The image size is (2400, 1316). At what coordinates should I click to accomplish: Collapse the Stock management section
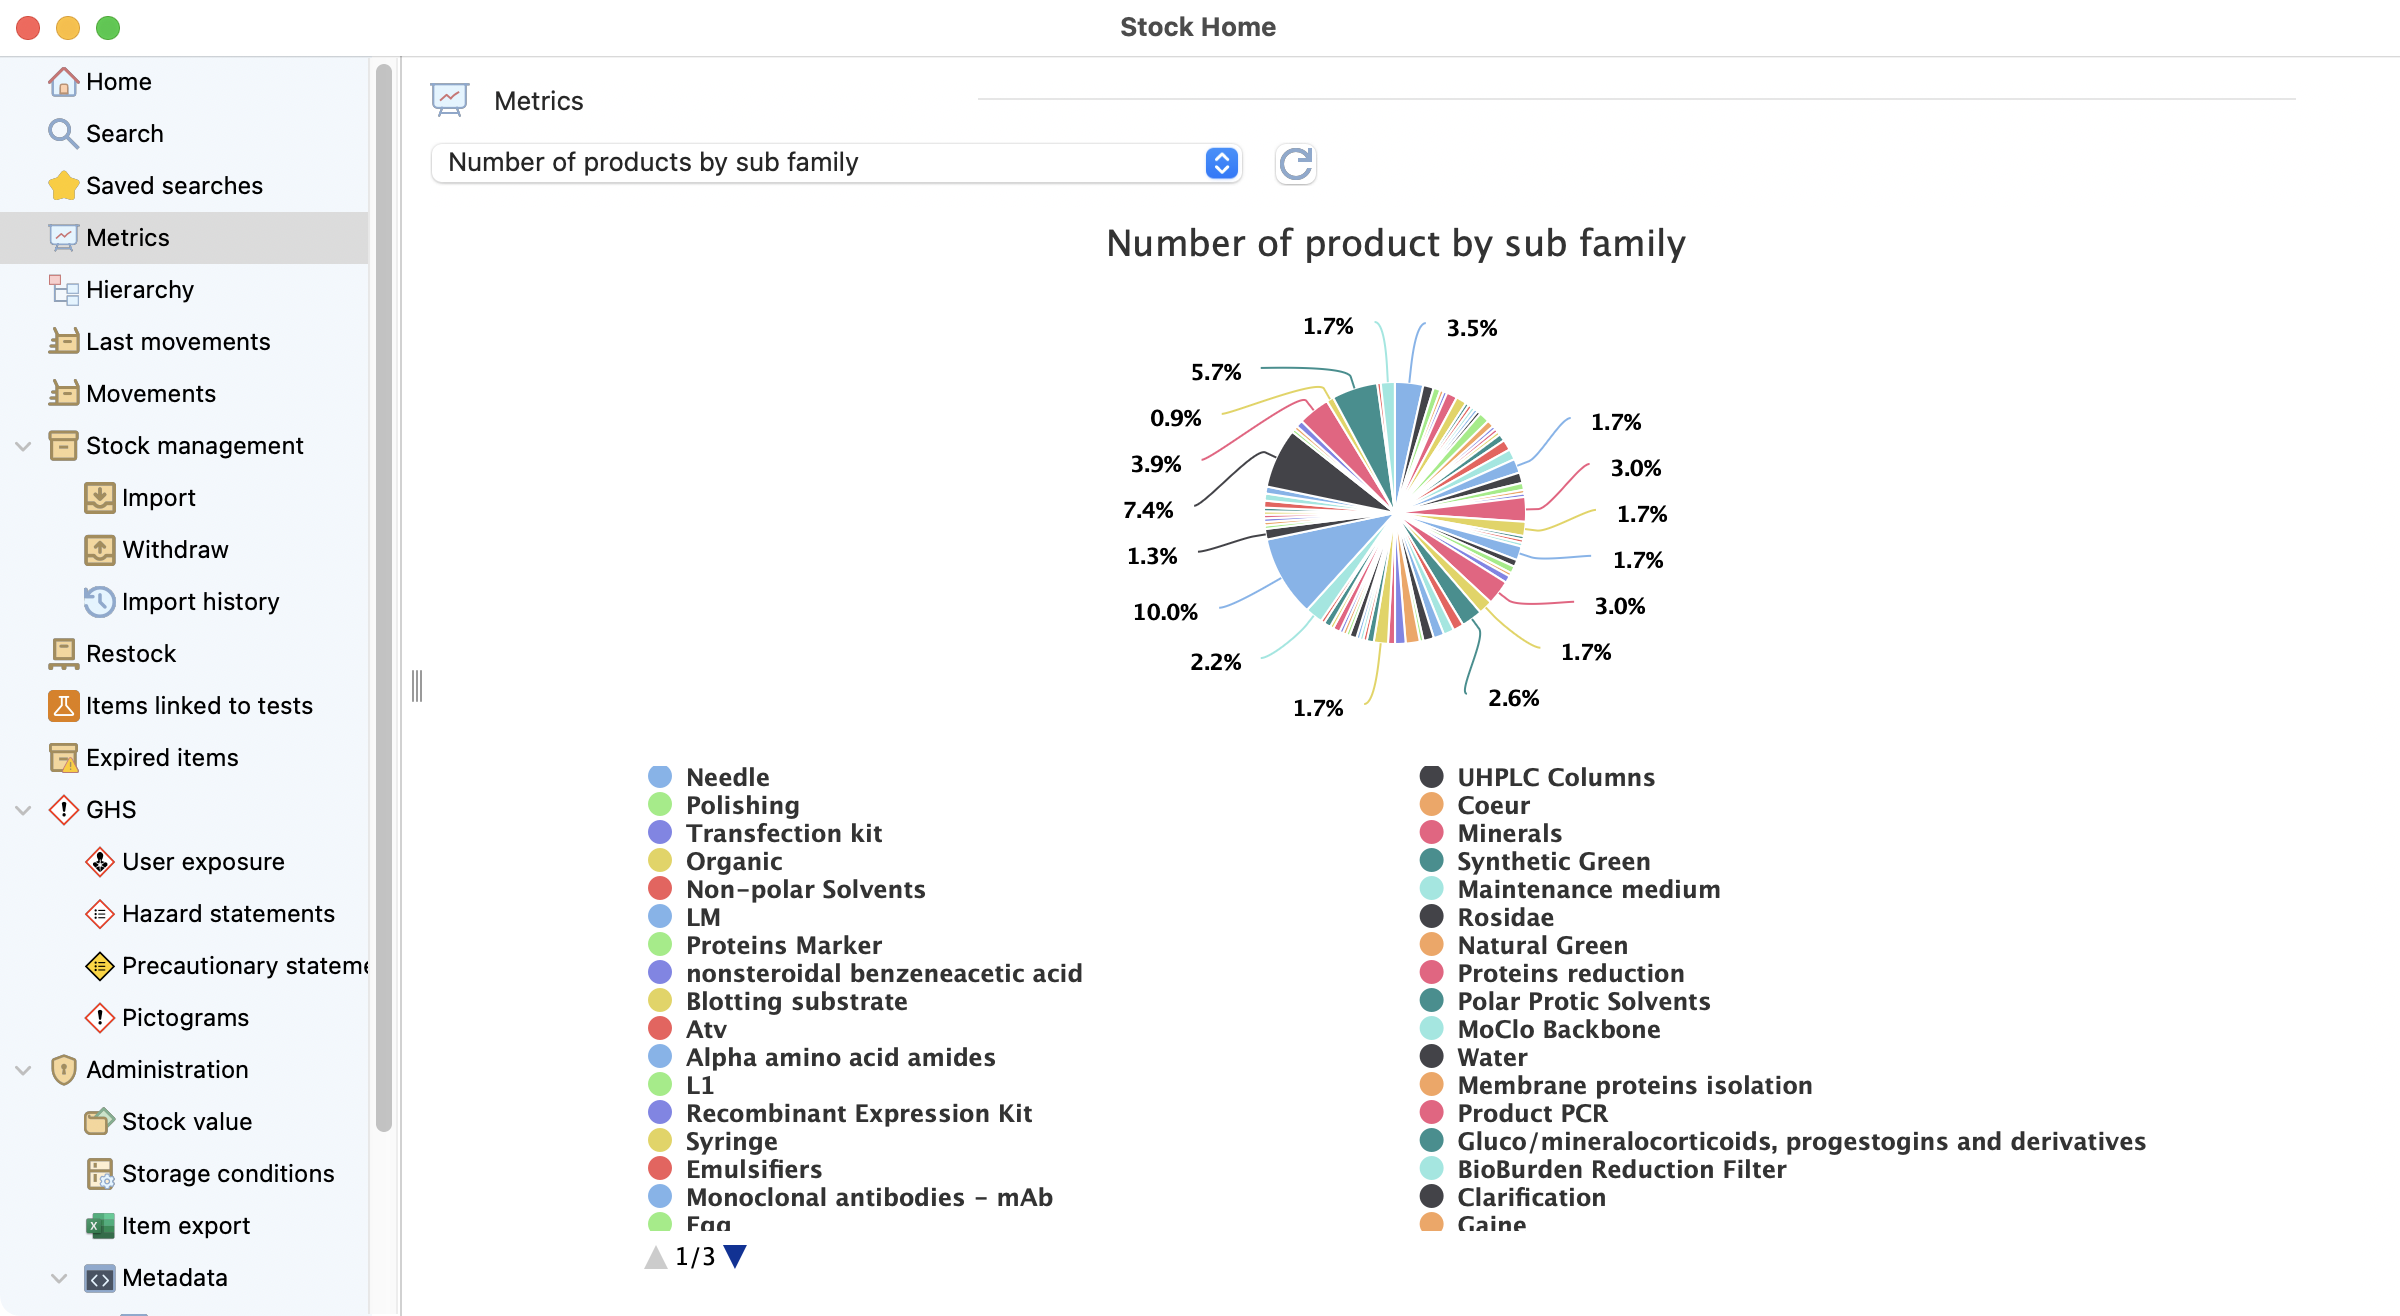coord(24,446)
